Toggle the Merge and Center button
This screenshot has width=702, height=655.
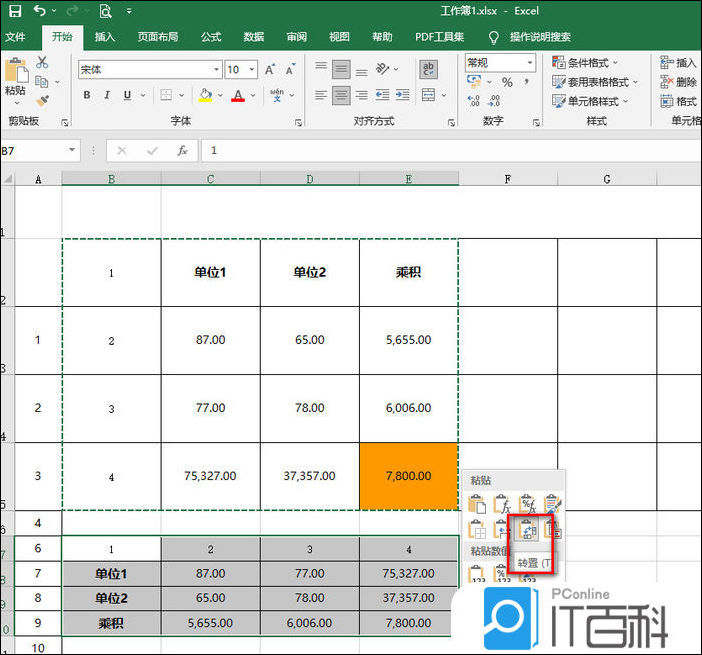[x=428, y=95]
